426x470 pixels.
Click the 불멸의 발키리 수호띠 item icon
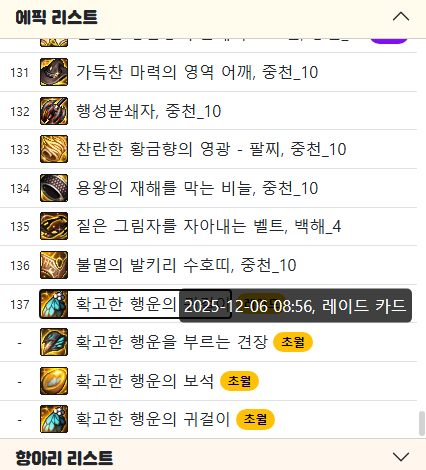[54, 265]
